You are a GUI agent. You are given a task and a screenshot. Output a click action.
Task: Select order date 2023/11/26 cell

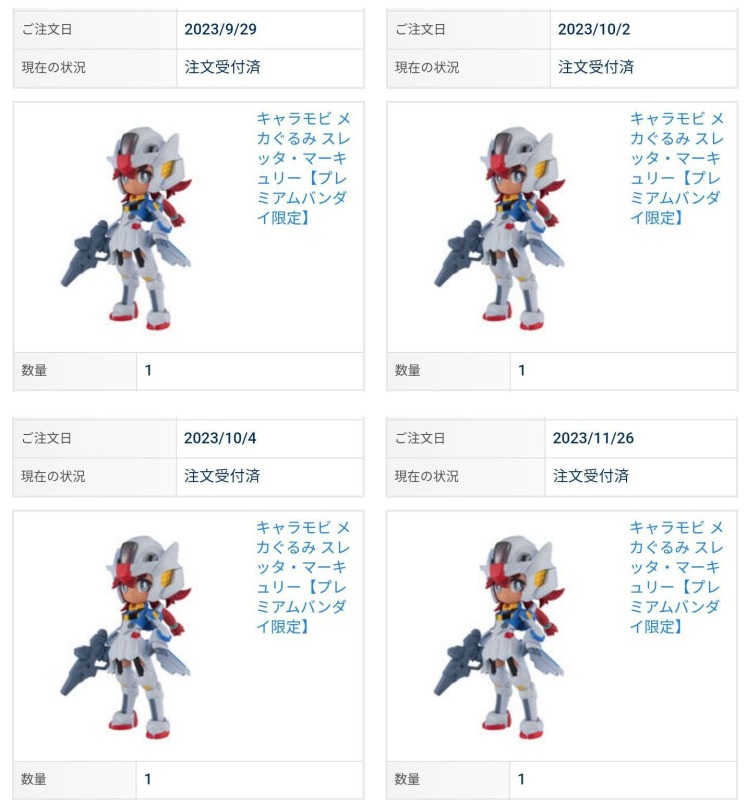(x=640, y=438)
